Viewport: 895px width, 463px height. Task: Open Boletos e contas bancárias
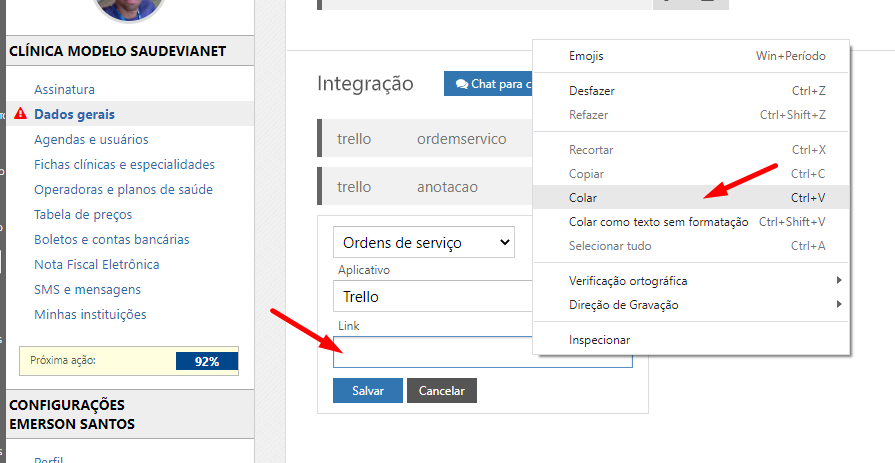pos(112,239)
